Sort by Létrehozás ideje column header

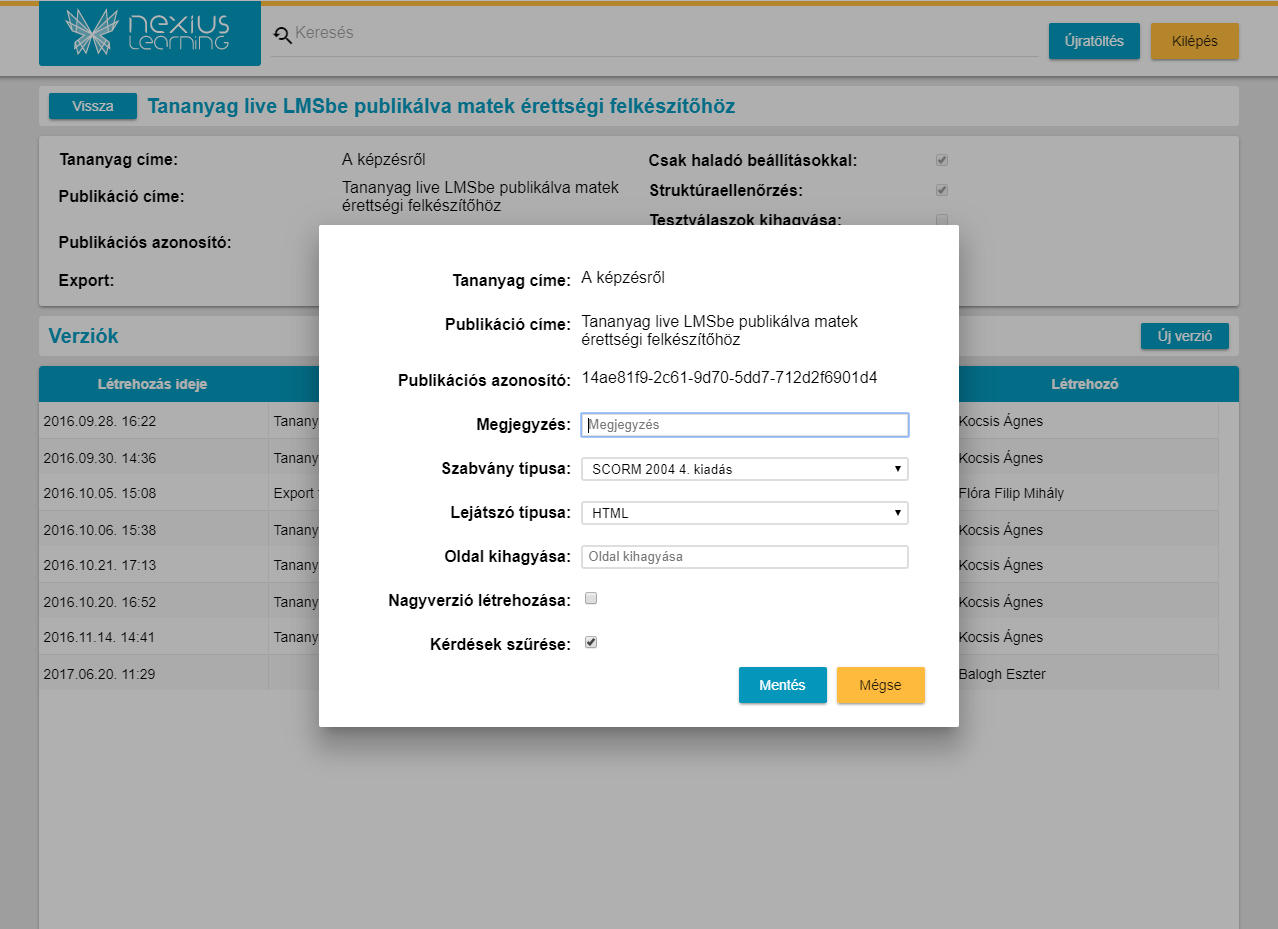point(152,384)
